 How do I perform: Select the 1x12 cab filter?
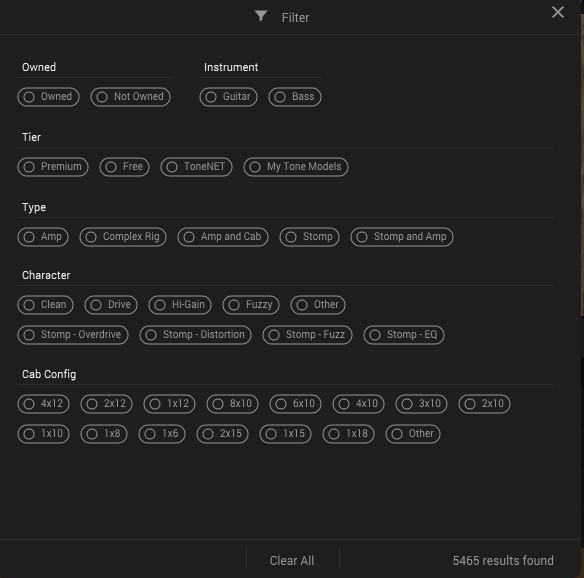pos(169,404)
